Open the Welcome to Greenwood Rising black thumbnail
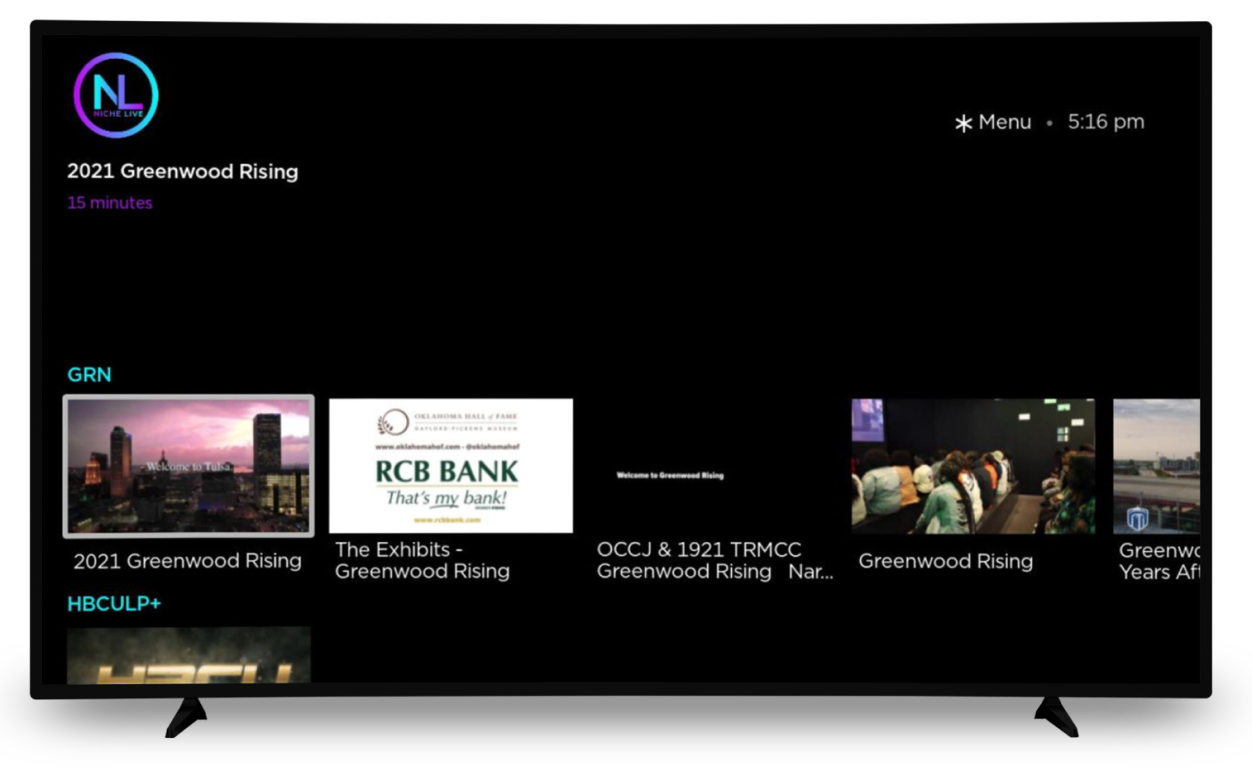This screenshot has width=1252, height=768. (x=713, y=466)
